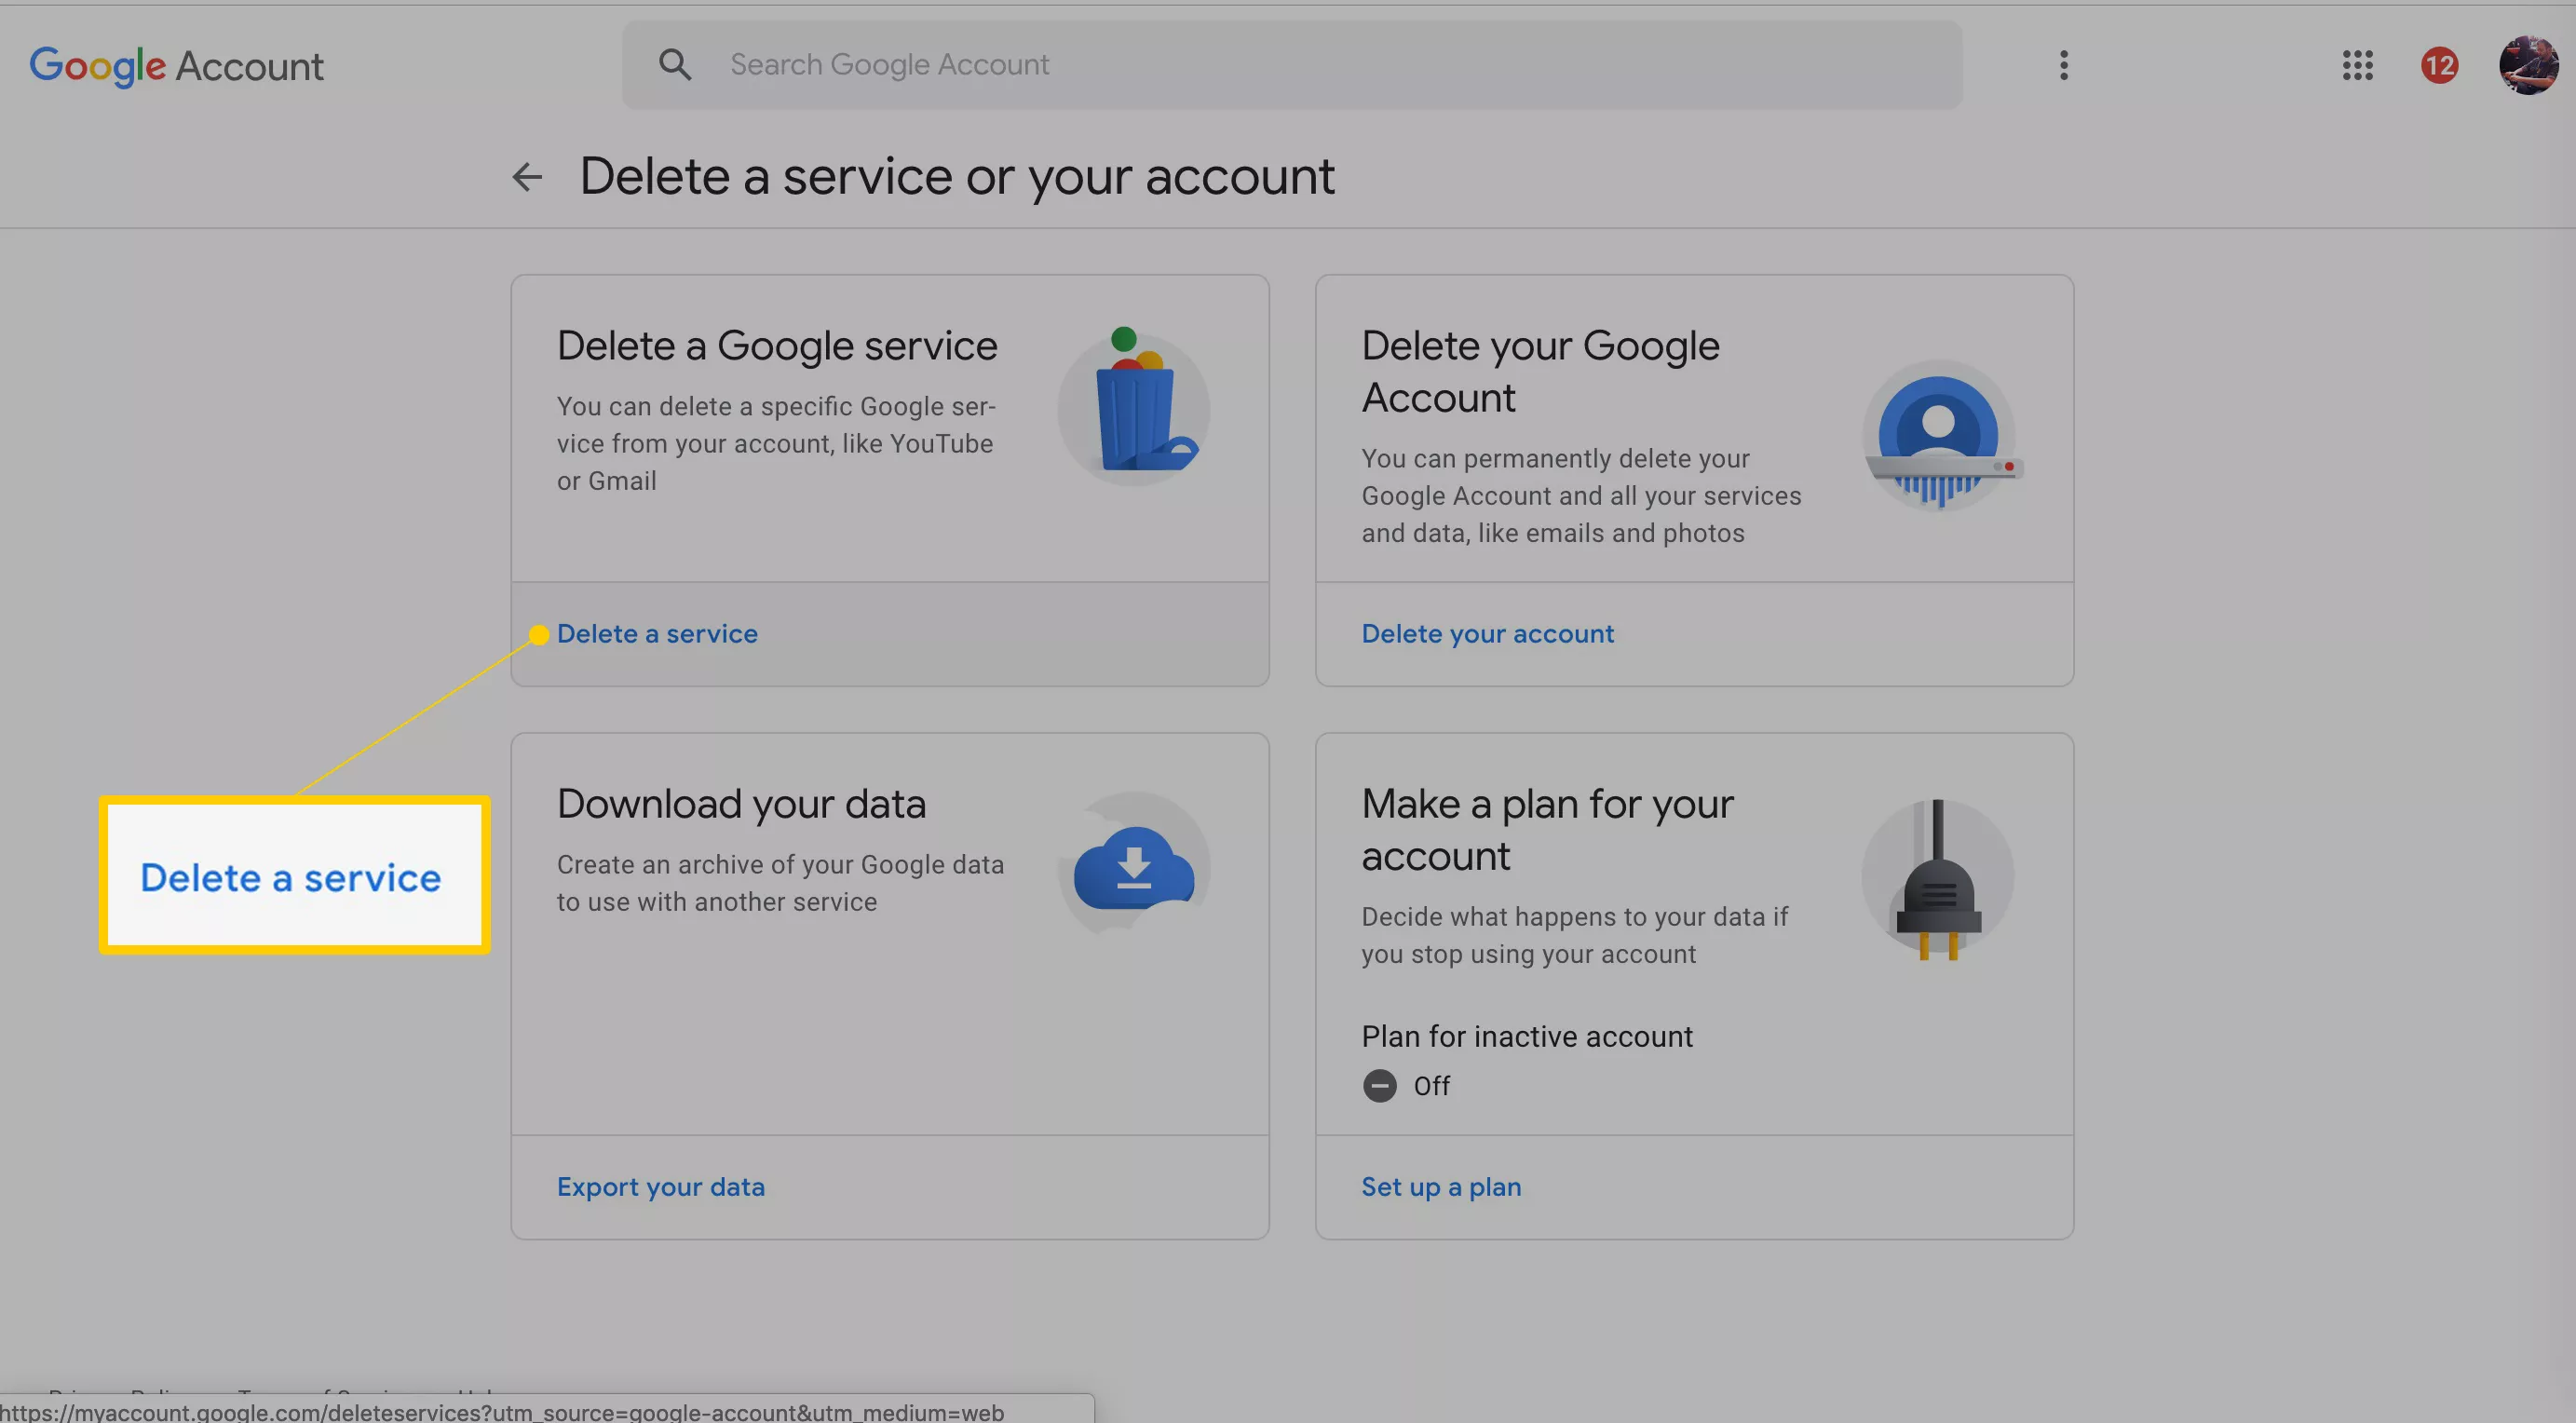Open the Google apps grid

coord(2357,66)
